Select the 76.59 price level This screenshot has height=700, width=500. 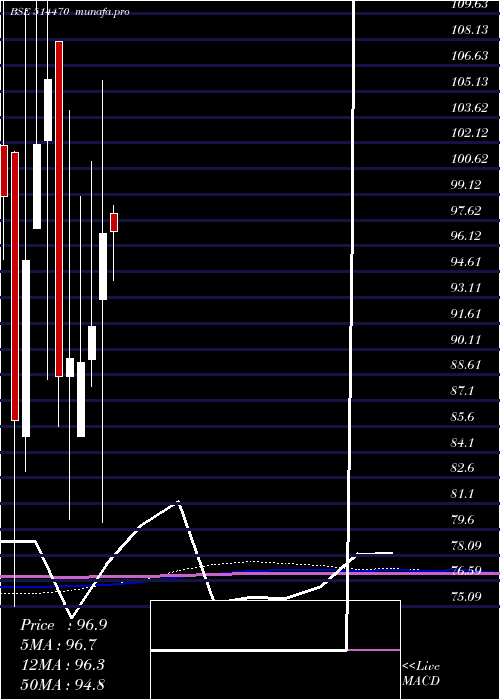click(466, 571)
